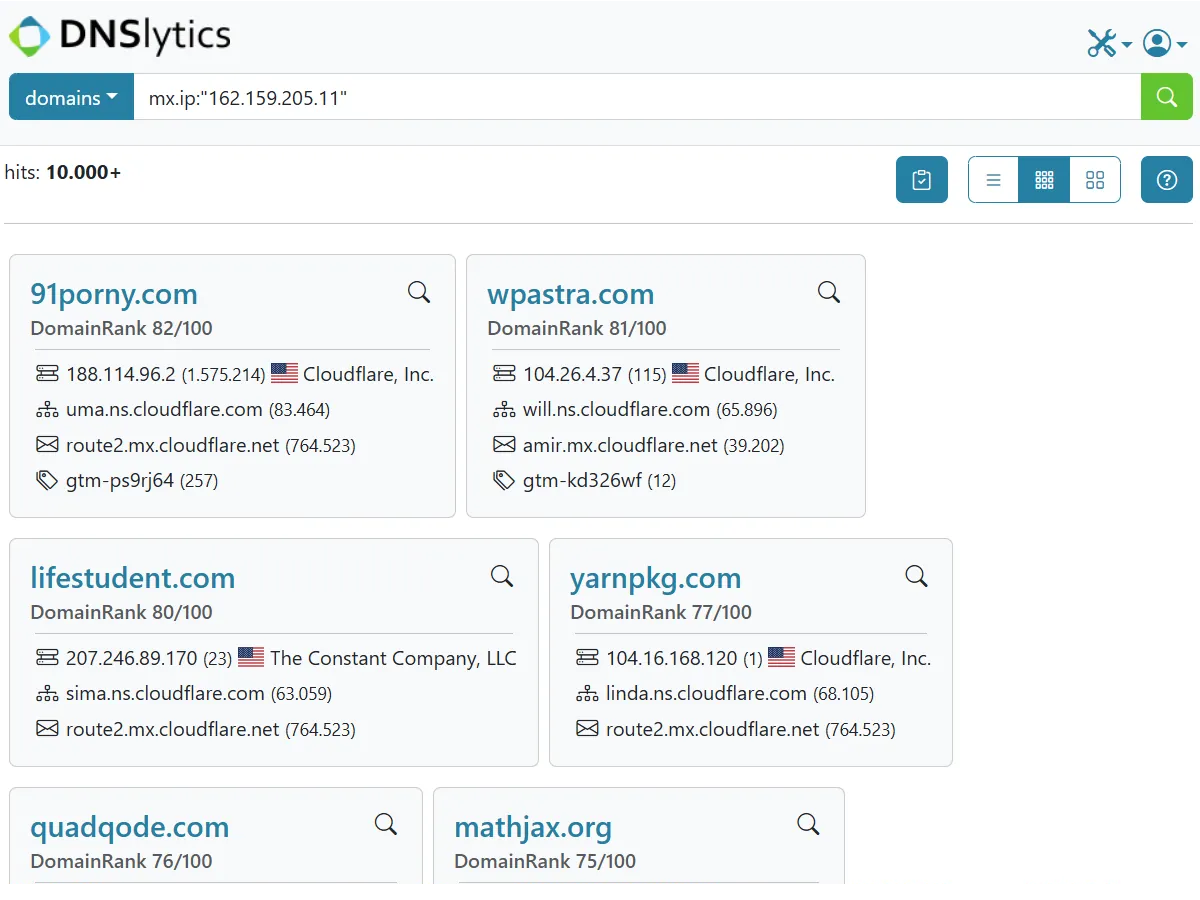This screenshot has height=900, width=1200.
Task: Click nameserver sima.ns.cloudflare.com
Action: [x=165, y=693]
